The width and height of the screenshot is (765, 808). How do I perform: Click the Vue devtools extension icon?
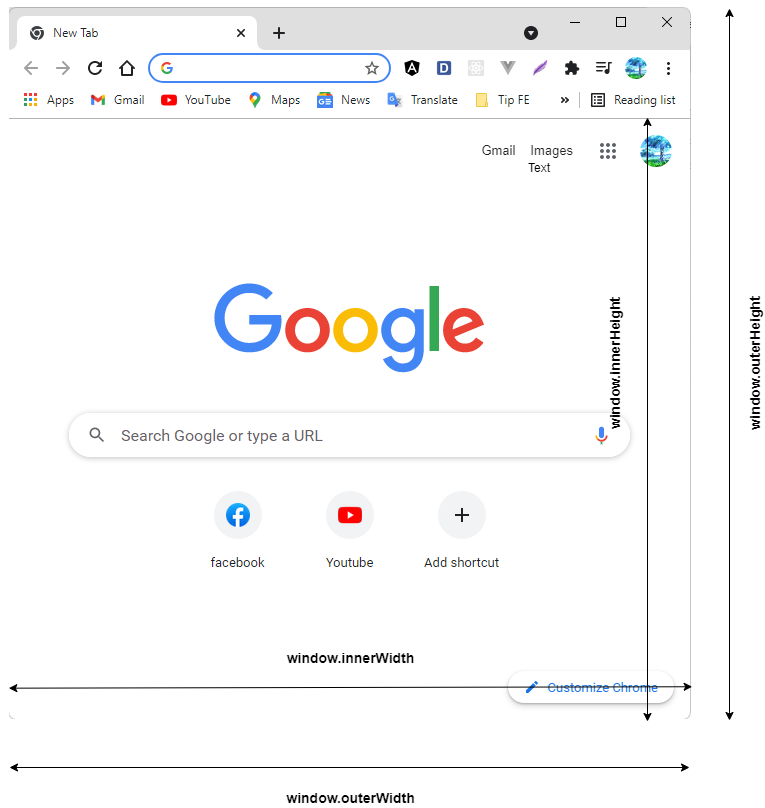point(507,68)
